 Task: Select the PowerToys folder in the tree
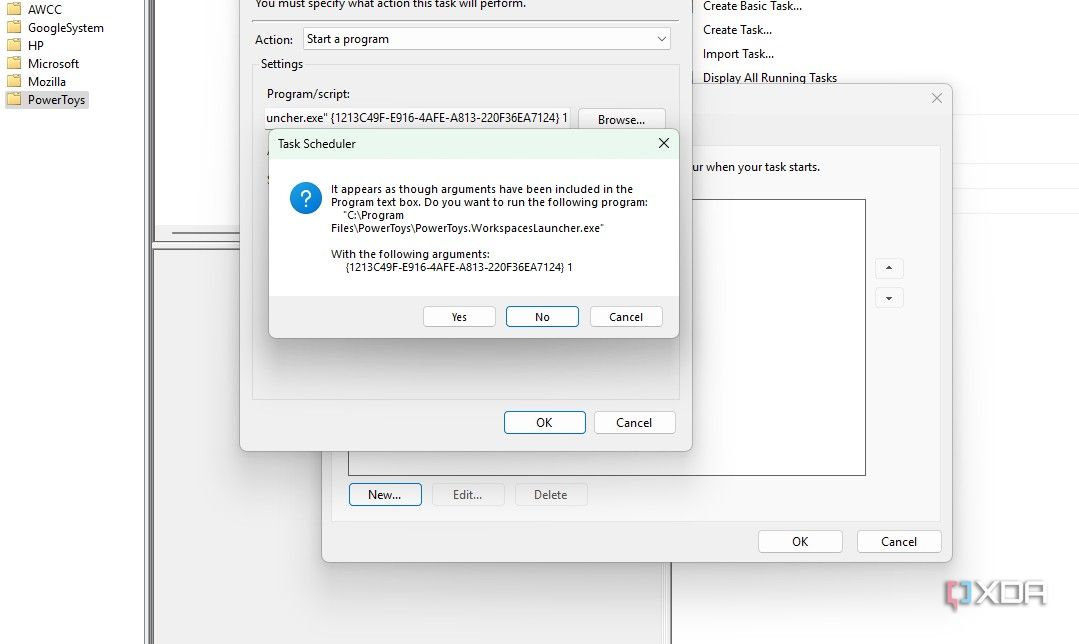pos(56,100)
